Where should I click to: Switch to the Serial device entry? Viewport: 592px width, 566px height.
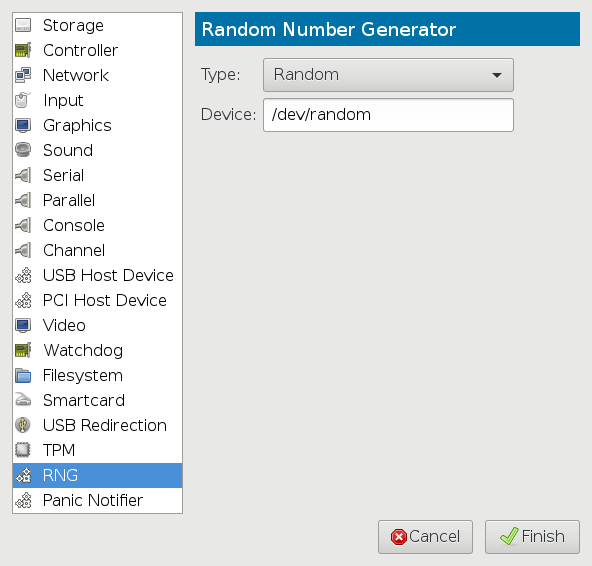pos(97,175)
